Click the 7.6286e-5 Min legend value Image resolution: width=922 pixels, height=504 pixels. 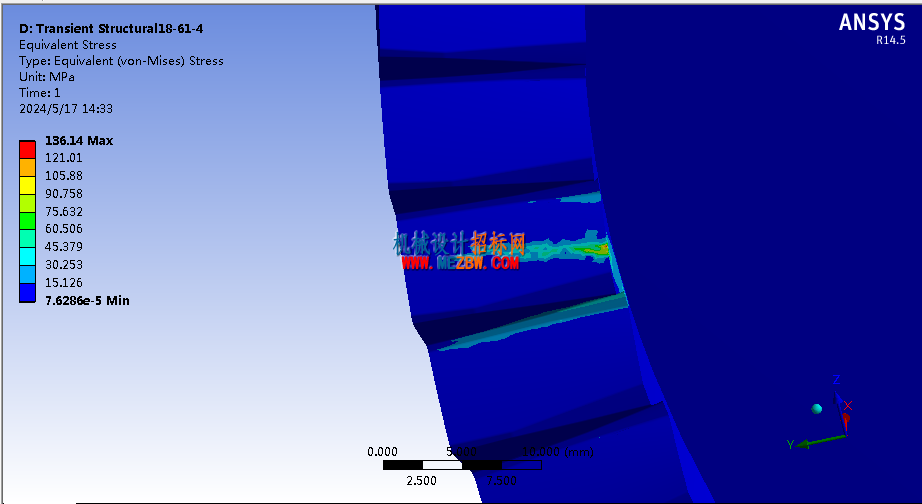pyautogui.click(x=87, y=301)
